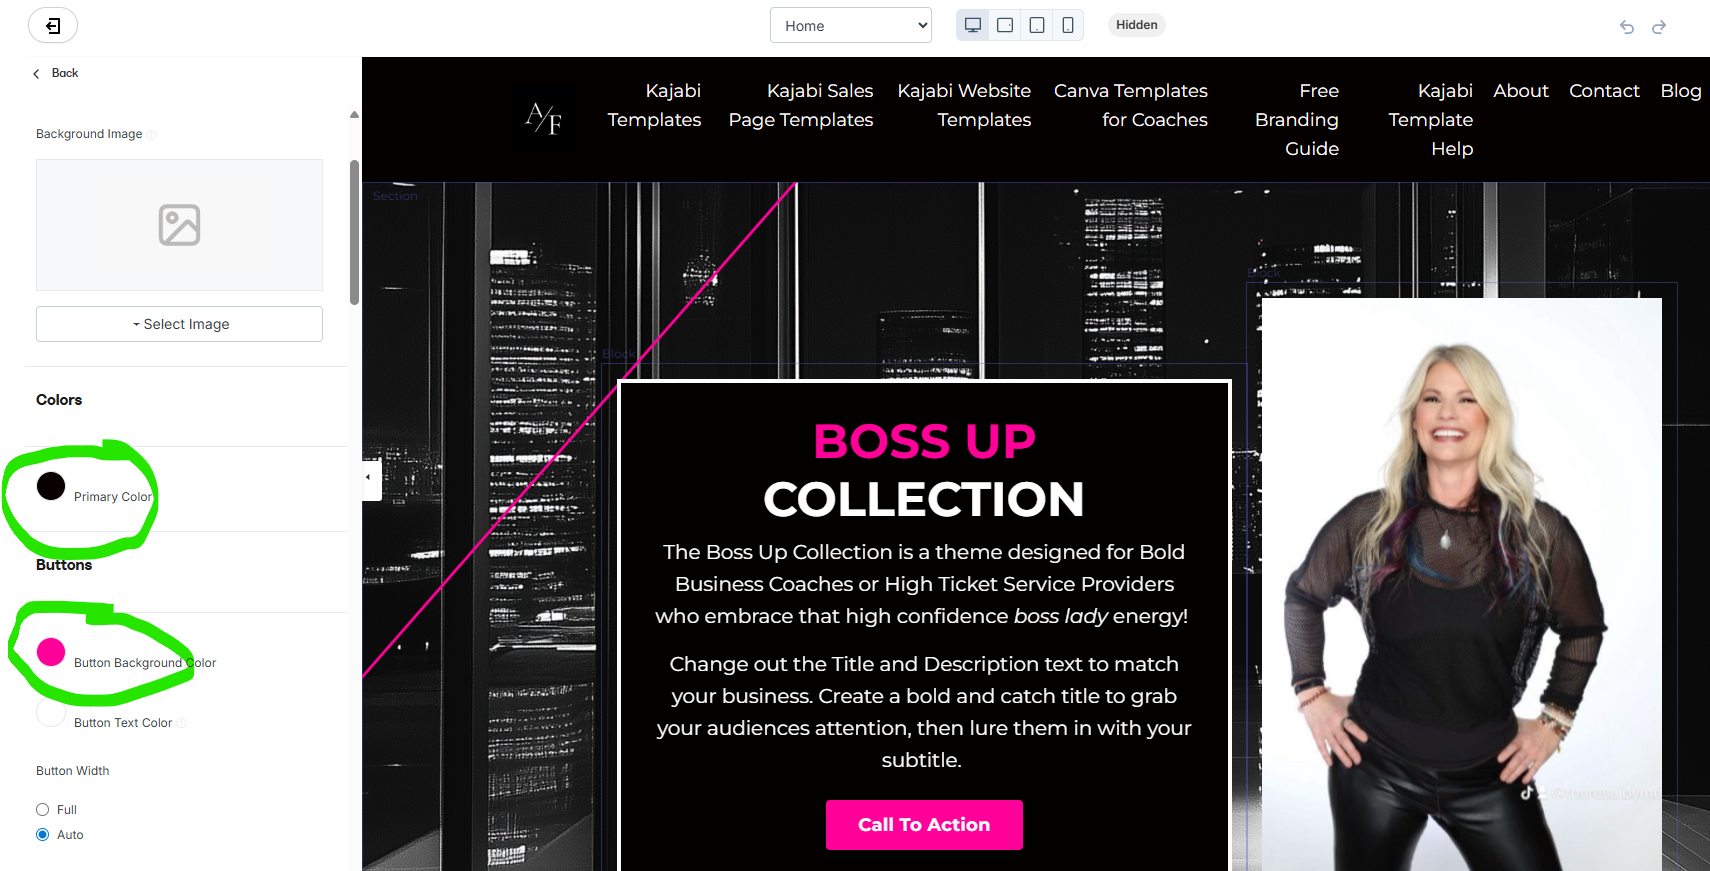Open the Kajabi Templates nav item

point(654,105)
